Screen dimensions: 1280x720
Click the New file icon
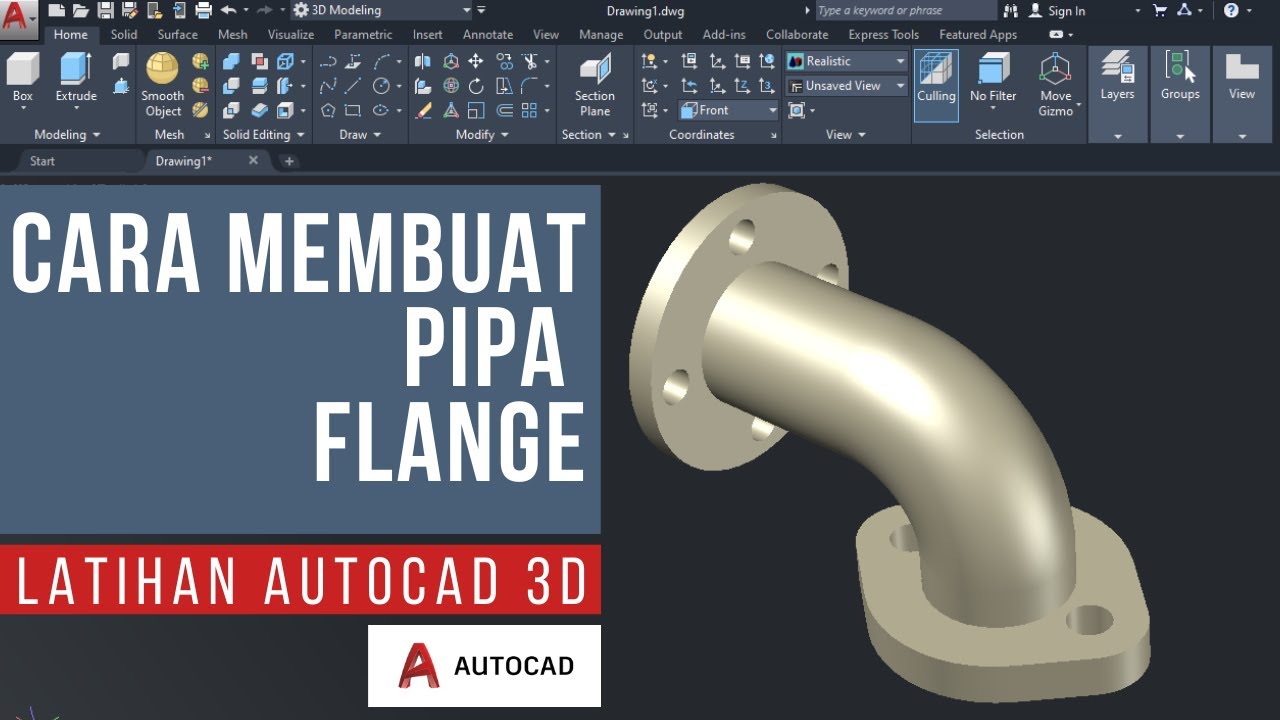click(57, 11)
